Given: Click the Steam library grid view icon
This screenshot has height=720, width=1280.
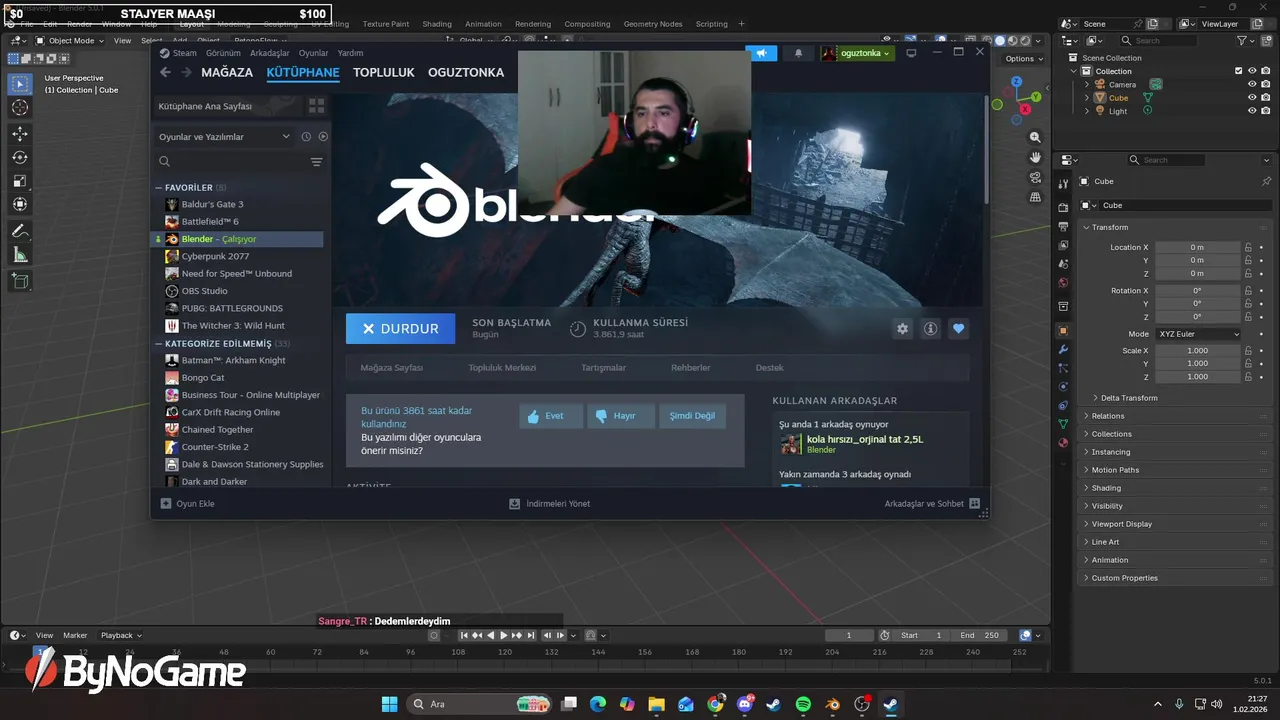Looking at the screenshot, I should point(316,106).
